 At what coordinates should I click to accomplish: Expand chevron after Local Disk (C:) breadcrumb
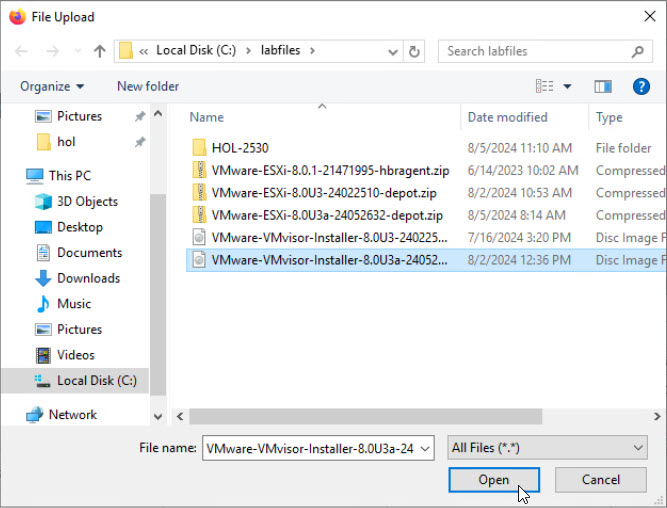tap(248, 51)
